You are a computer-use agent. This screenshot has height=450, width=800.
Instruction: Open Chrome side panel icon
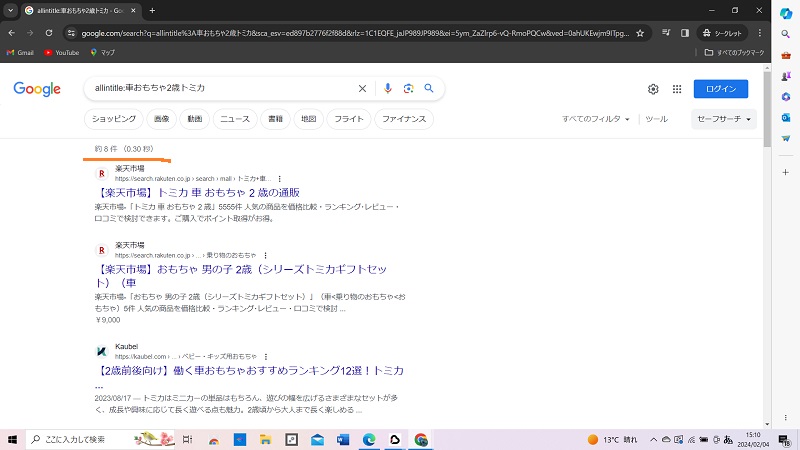click(685, 33)
